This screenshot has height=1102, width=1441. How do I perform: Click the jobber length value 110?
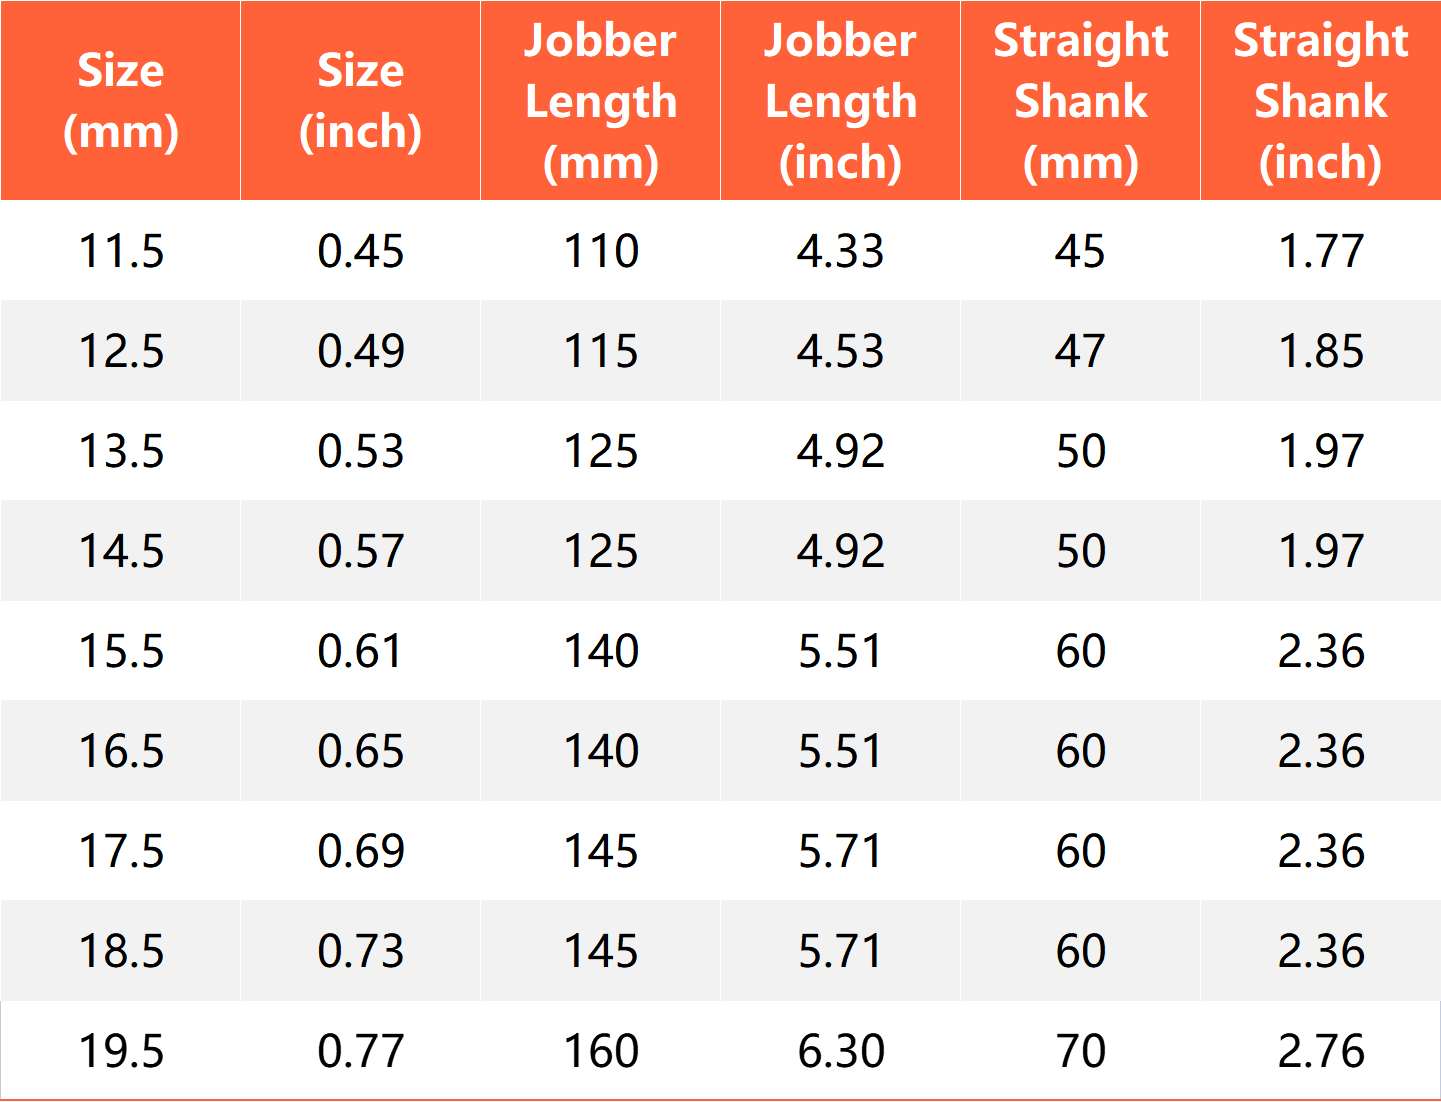point(601,251)
